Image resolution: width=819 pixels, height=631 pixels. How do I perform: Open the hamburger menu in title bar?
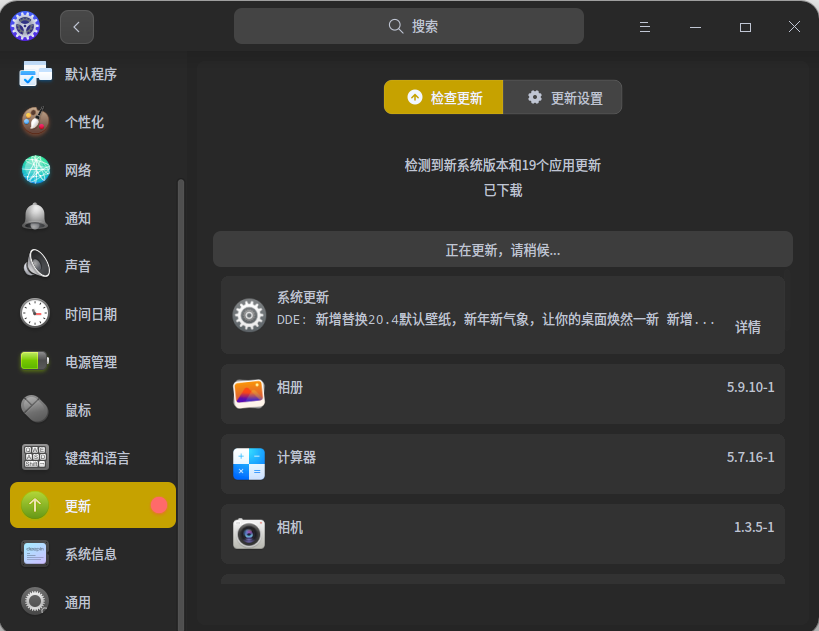click(x=645, y=27)
